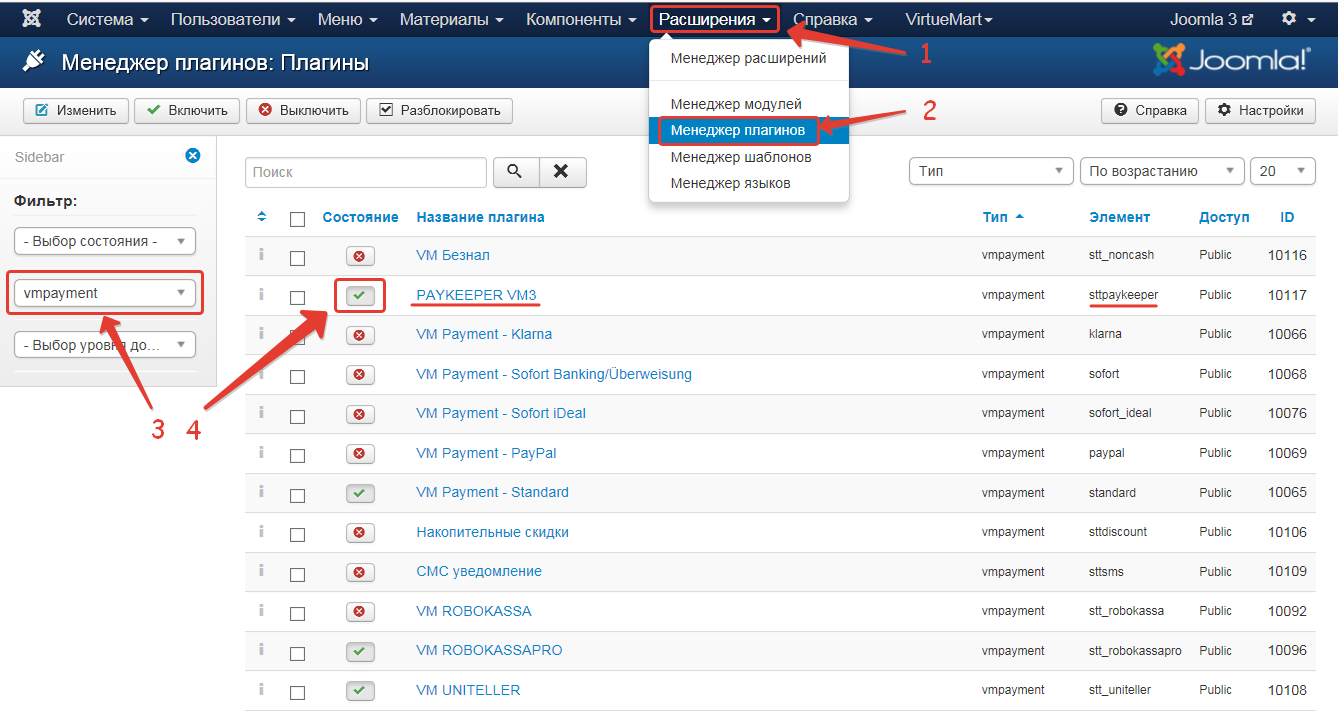
Task: Select checkbox for VM UNITELLER row
Action: tap(297, 692)
